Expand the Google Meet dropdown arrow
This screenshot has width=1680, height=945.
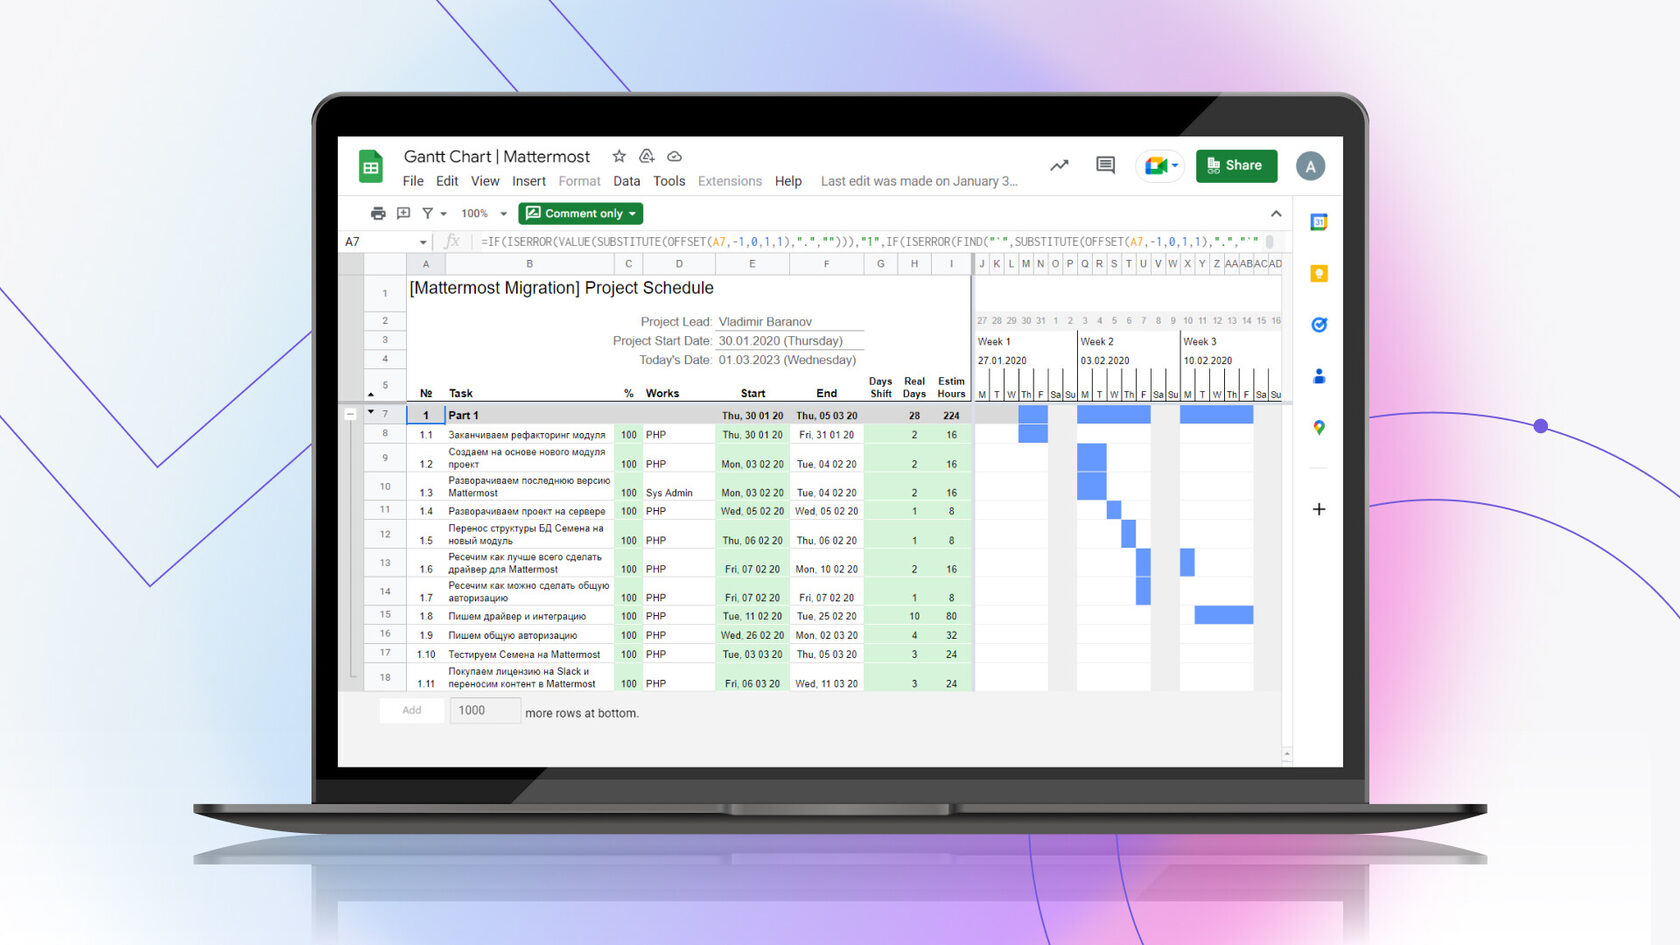1175,166
